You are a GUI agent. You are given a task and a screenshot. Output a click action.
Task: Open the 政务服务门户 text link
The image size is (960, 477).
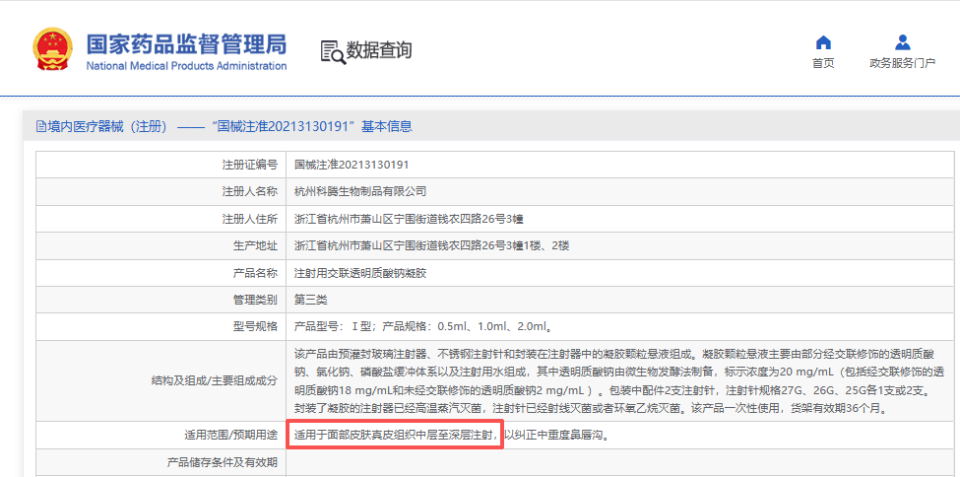tap(902, 63)
